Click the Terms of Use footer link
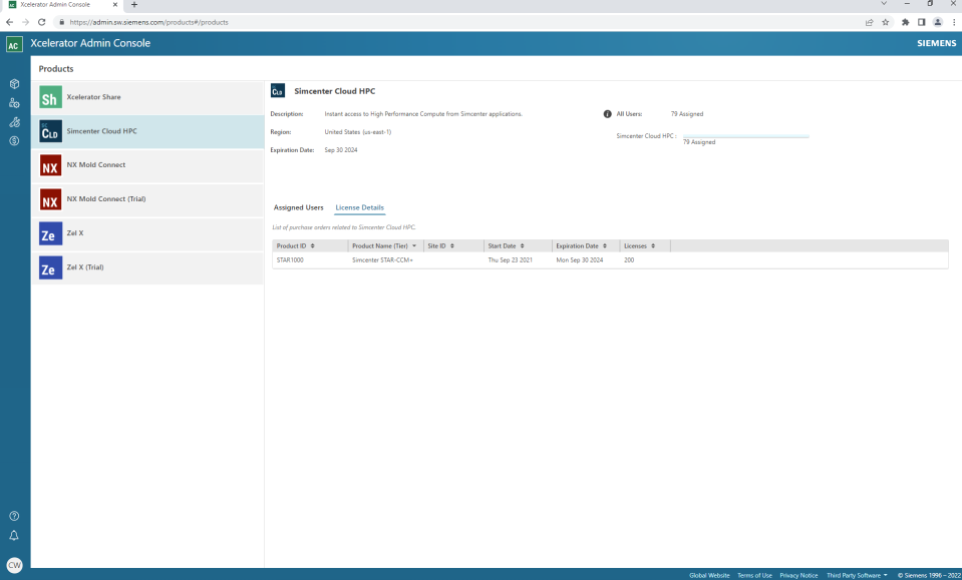This screenshot has width=962, height=580. point(755,575)
